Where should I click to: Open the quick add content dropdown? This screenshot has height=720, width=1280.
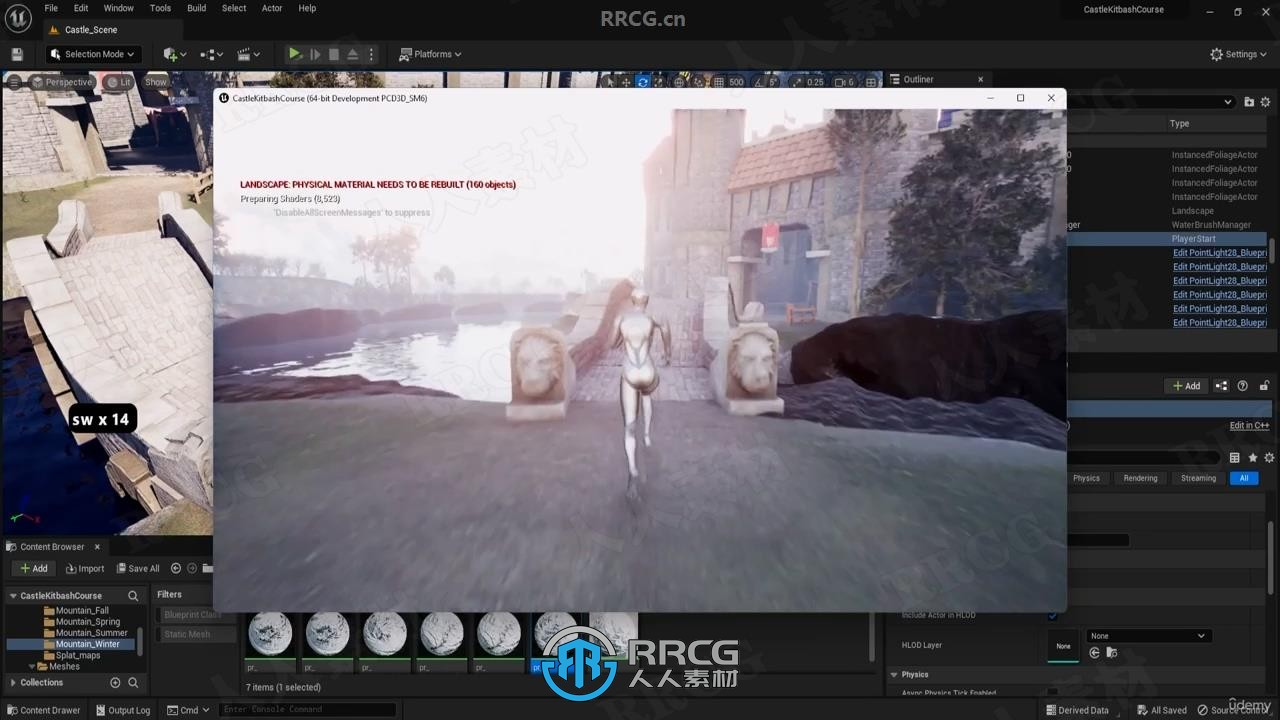(174, 54)
